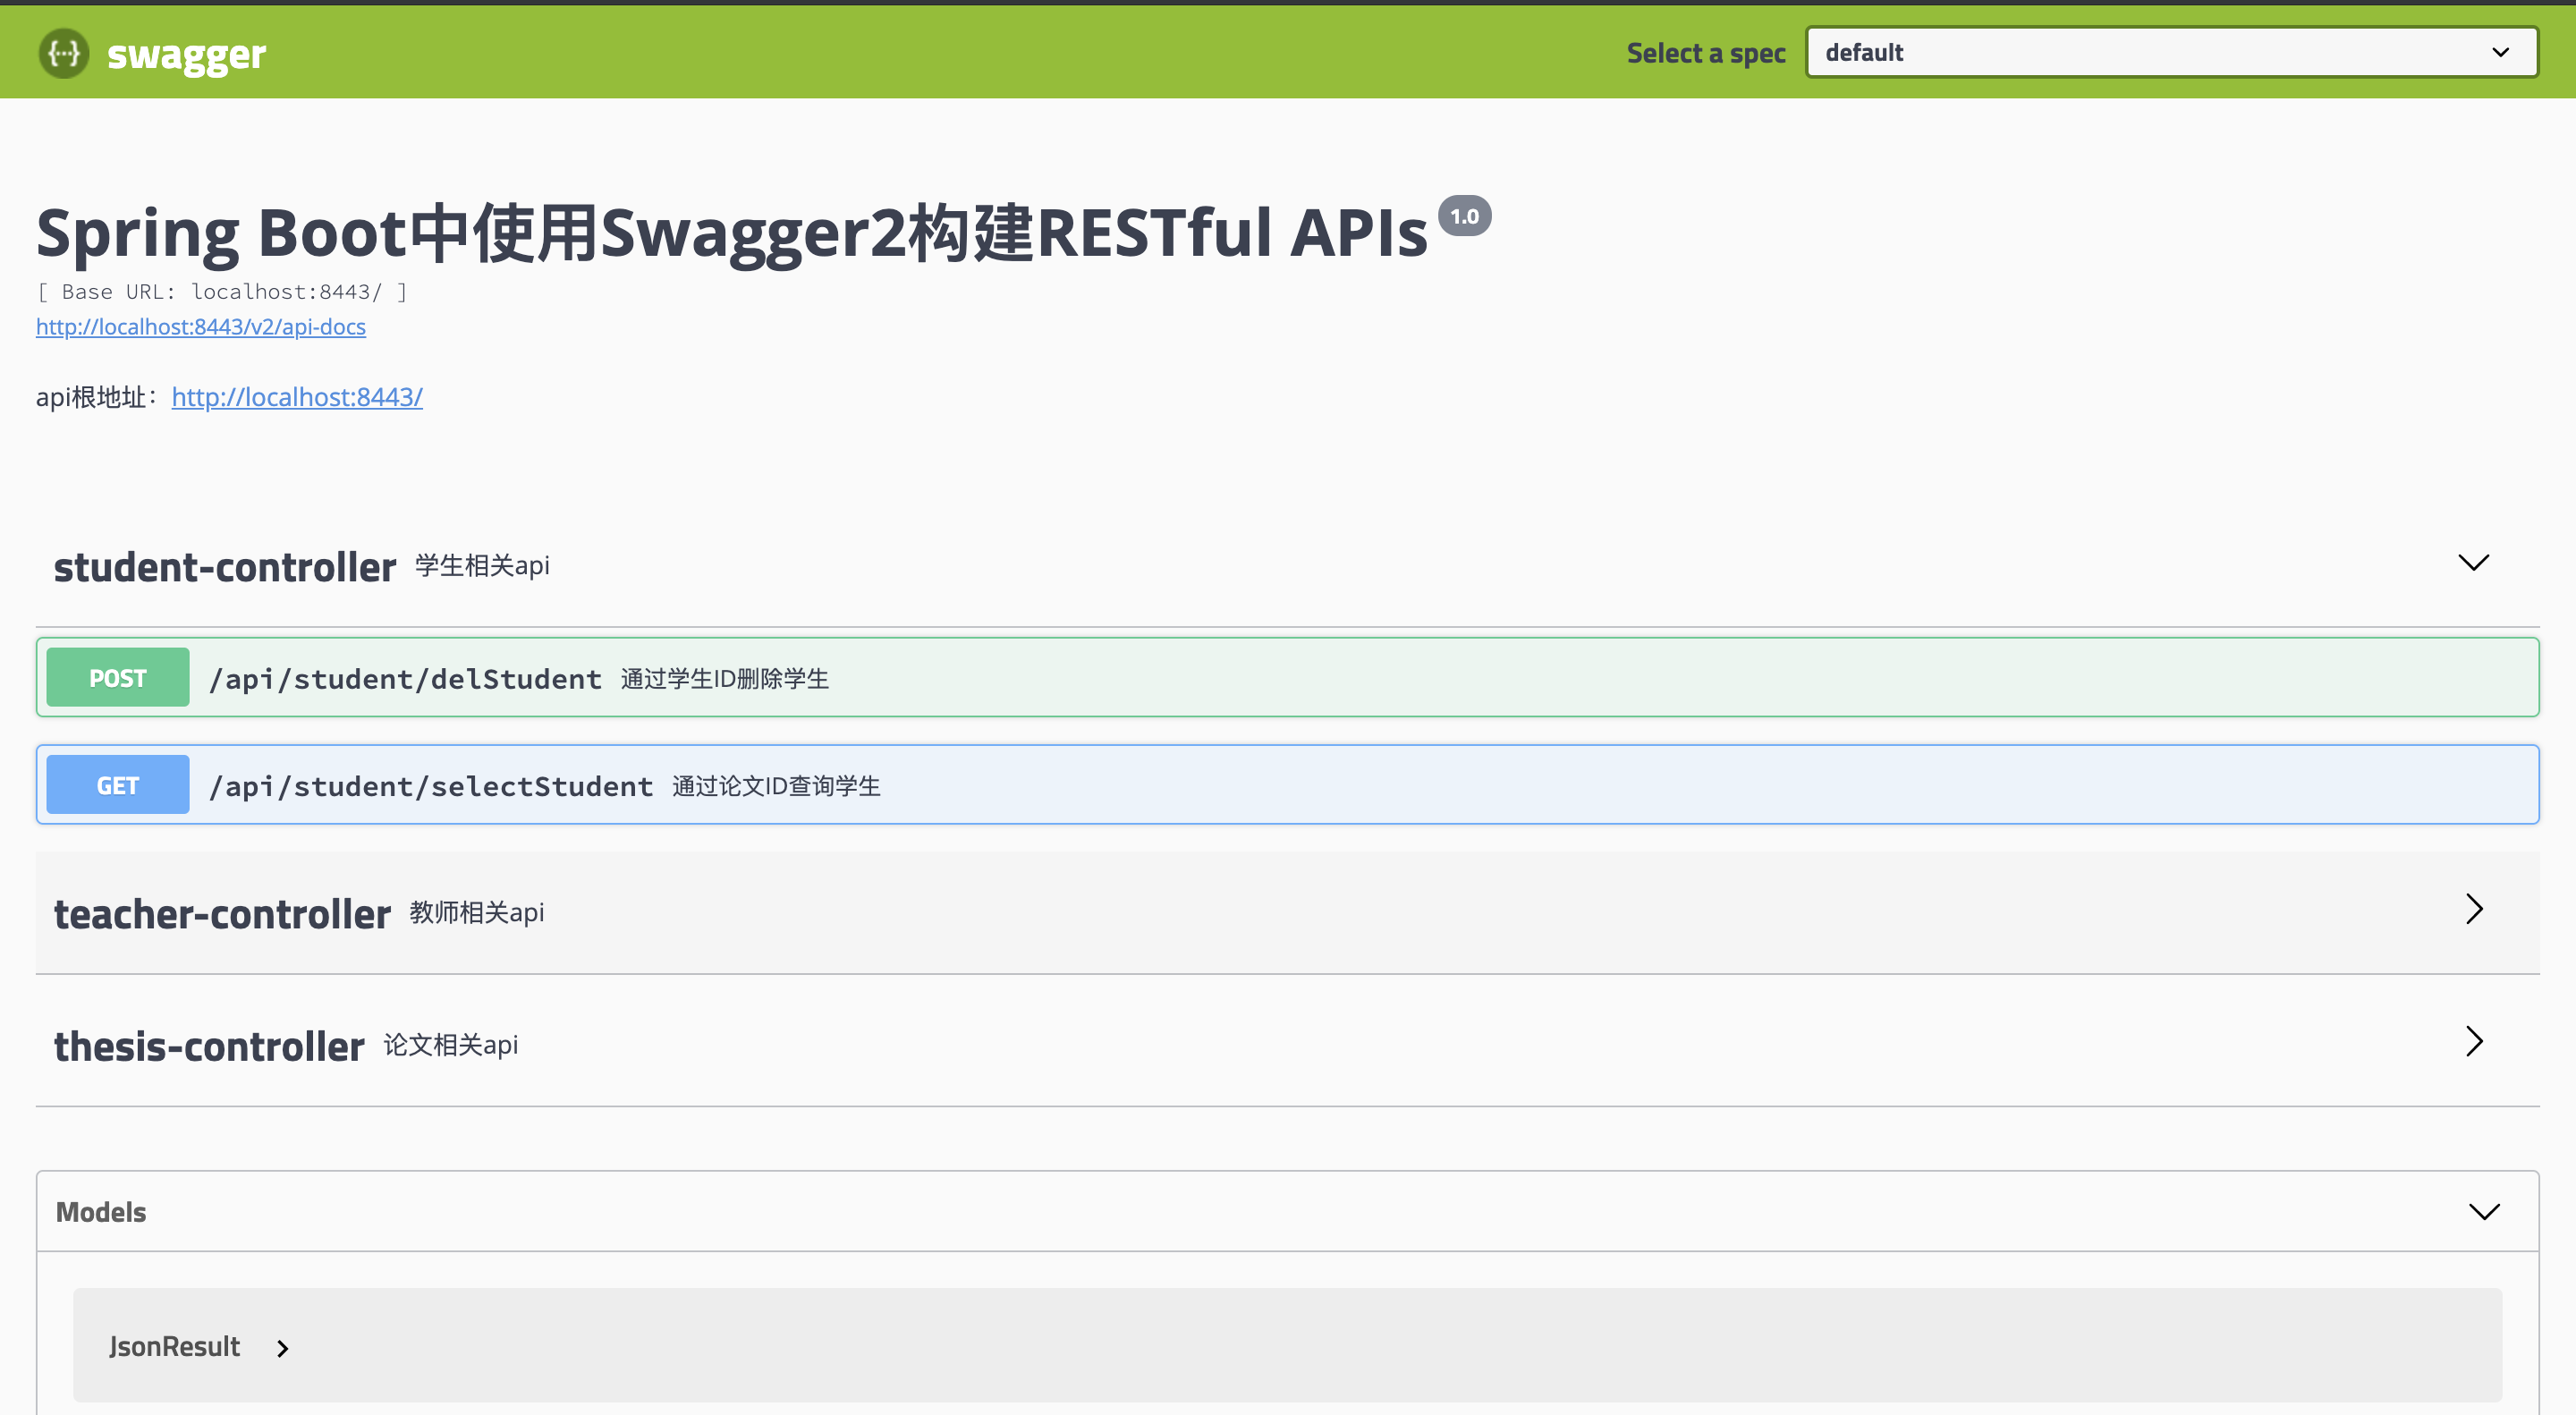
Task: Click the JsonResult model name
Action: pos(174,1347)
